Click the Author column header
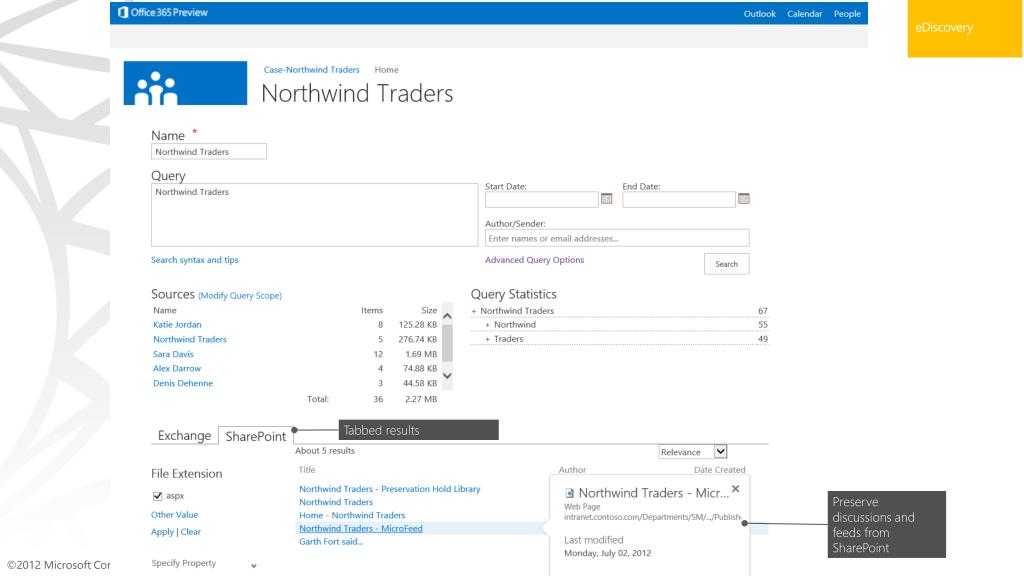Screen dimensions: 1024x576 point(572,470)
